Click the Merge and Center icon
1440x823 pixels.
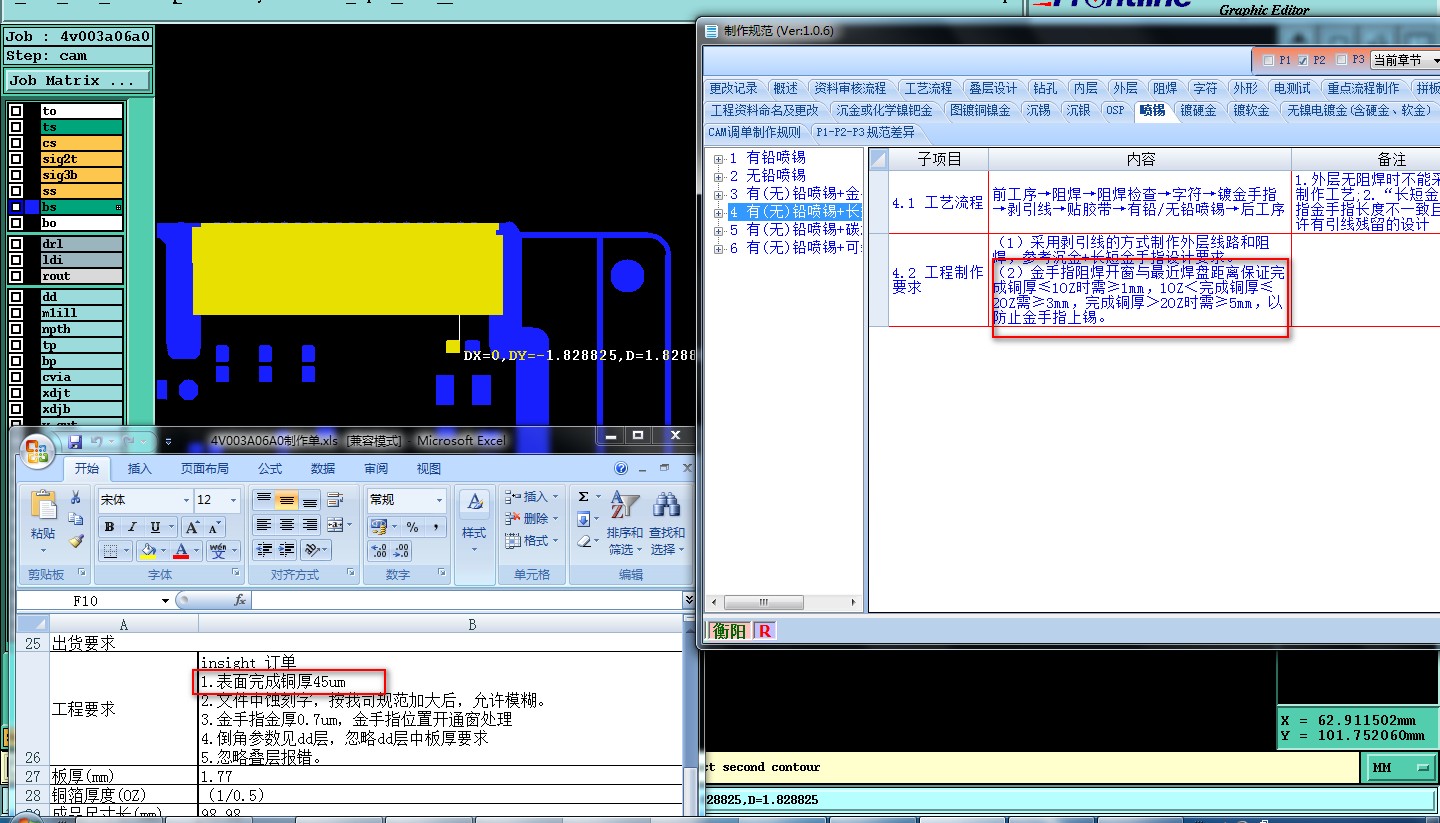click(x=334, y=525)
